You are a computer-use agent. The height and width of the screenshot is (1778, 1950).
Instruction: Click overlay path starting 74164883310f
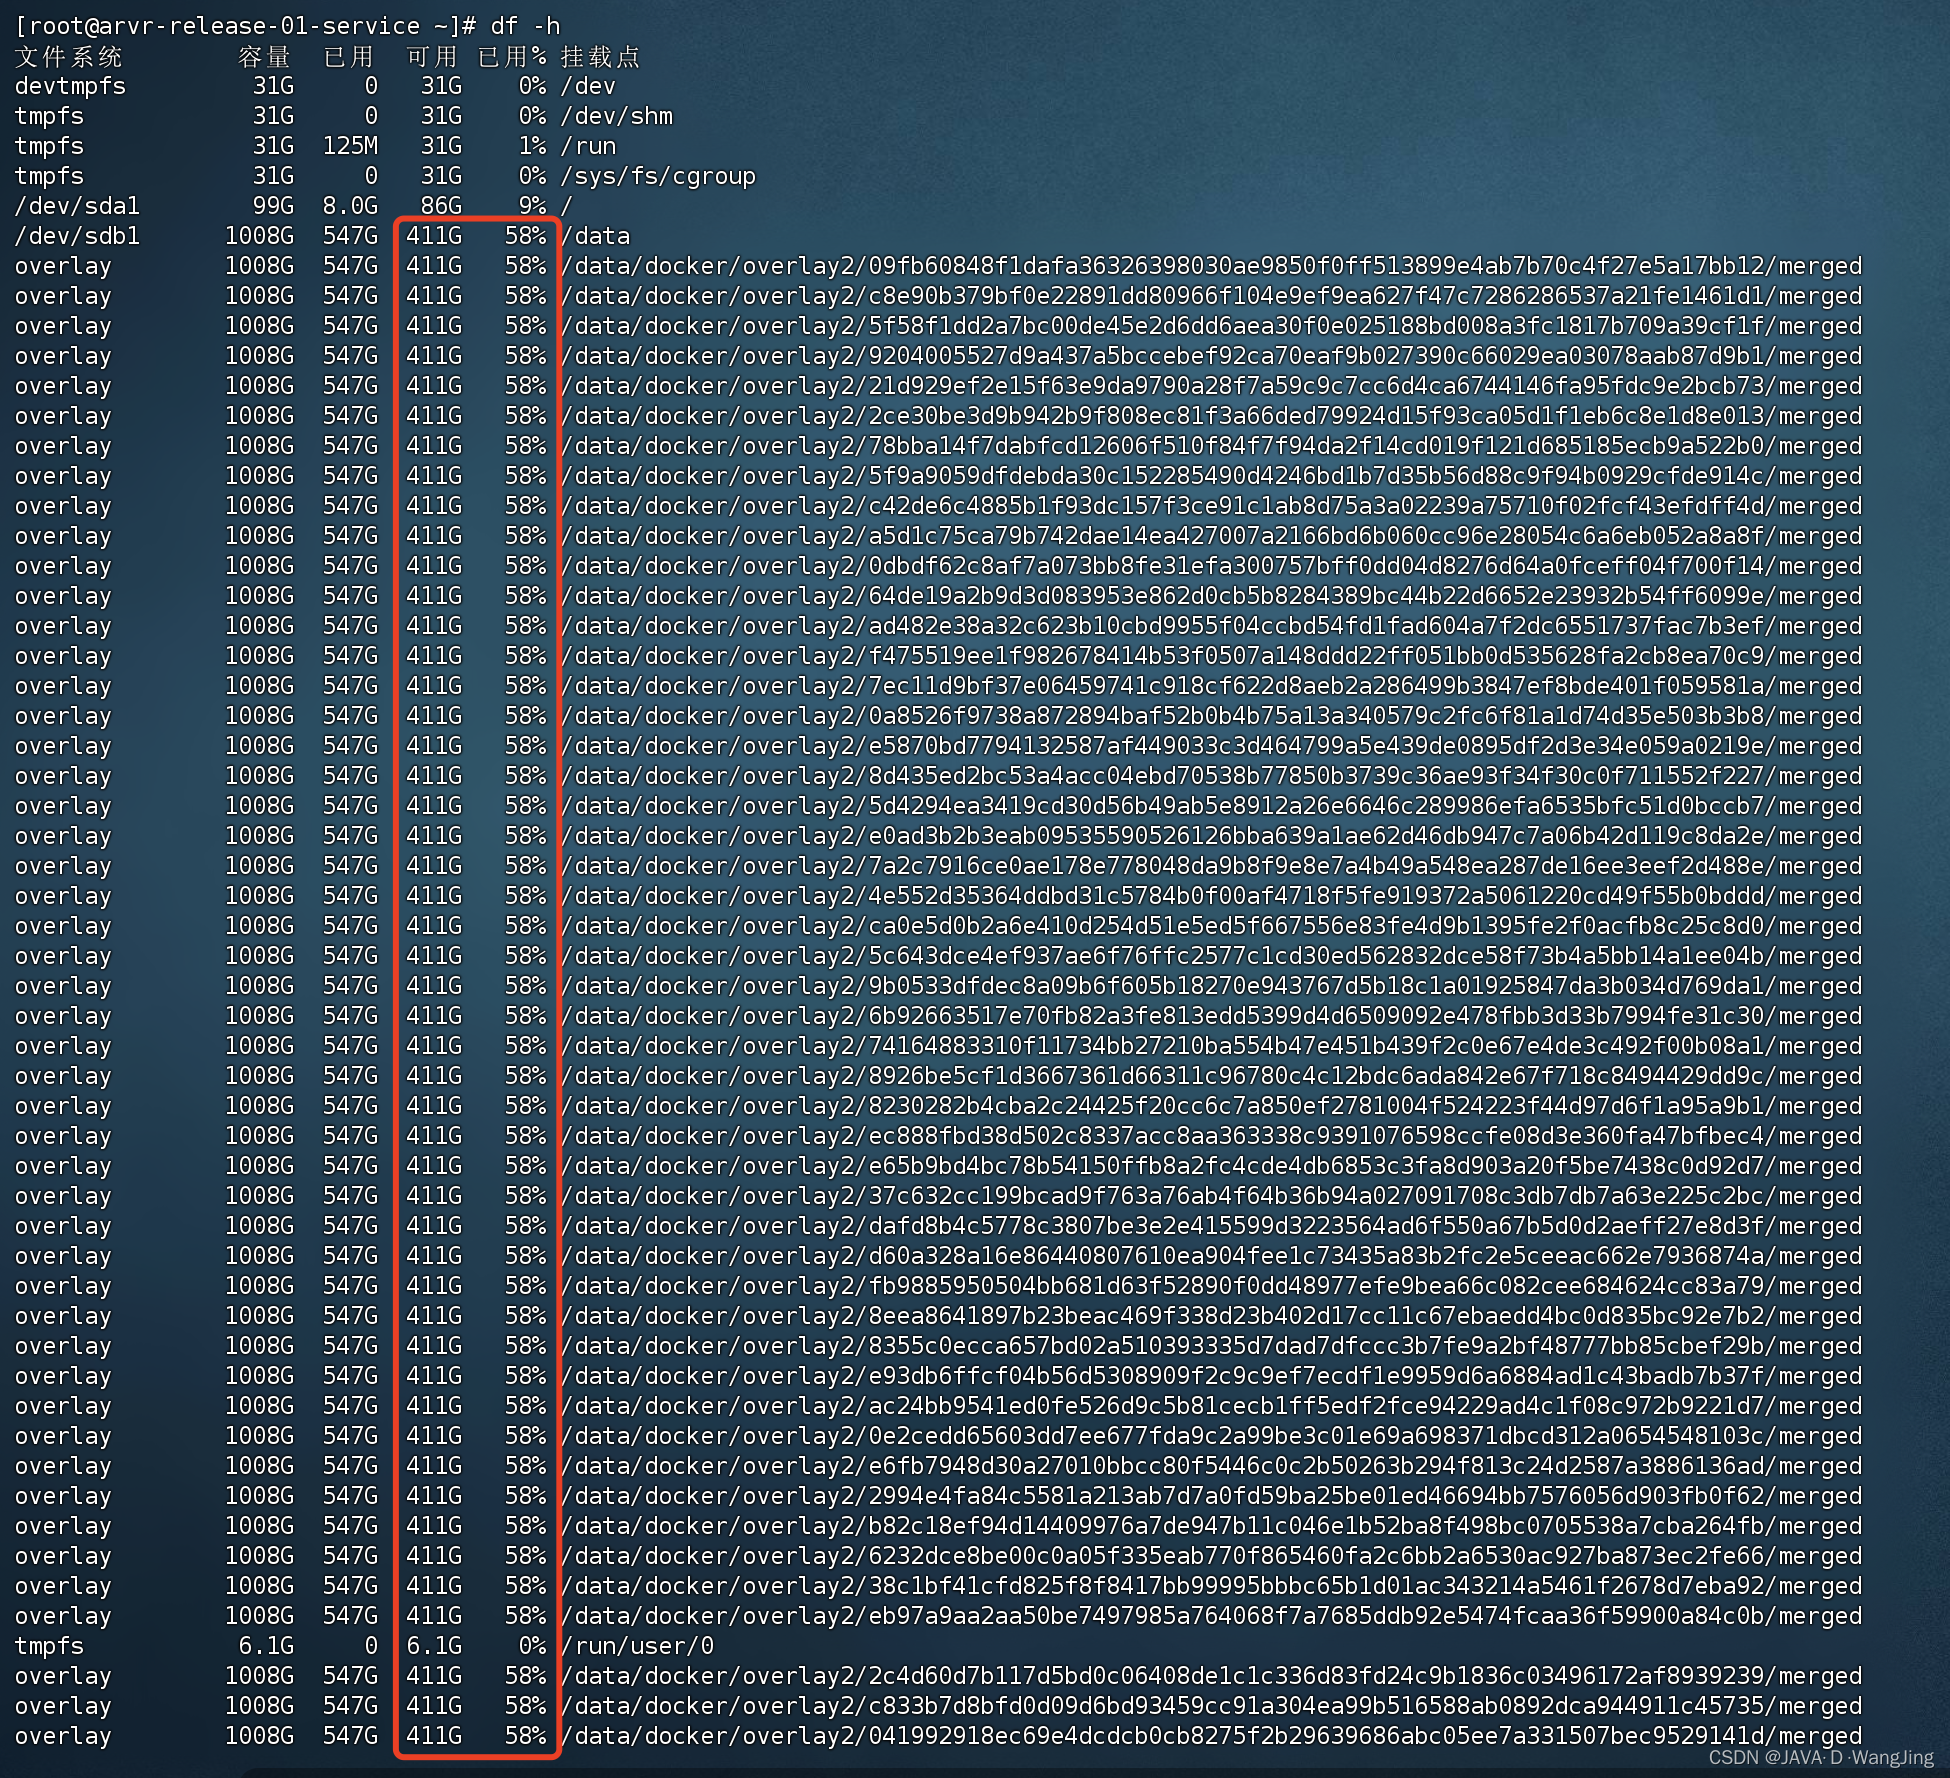[x=1212, y=1046]
